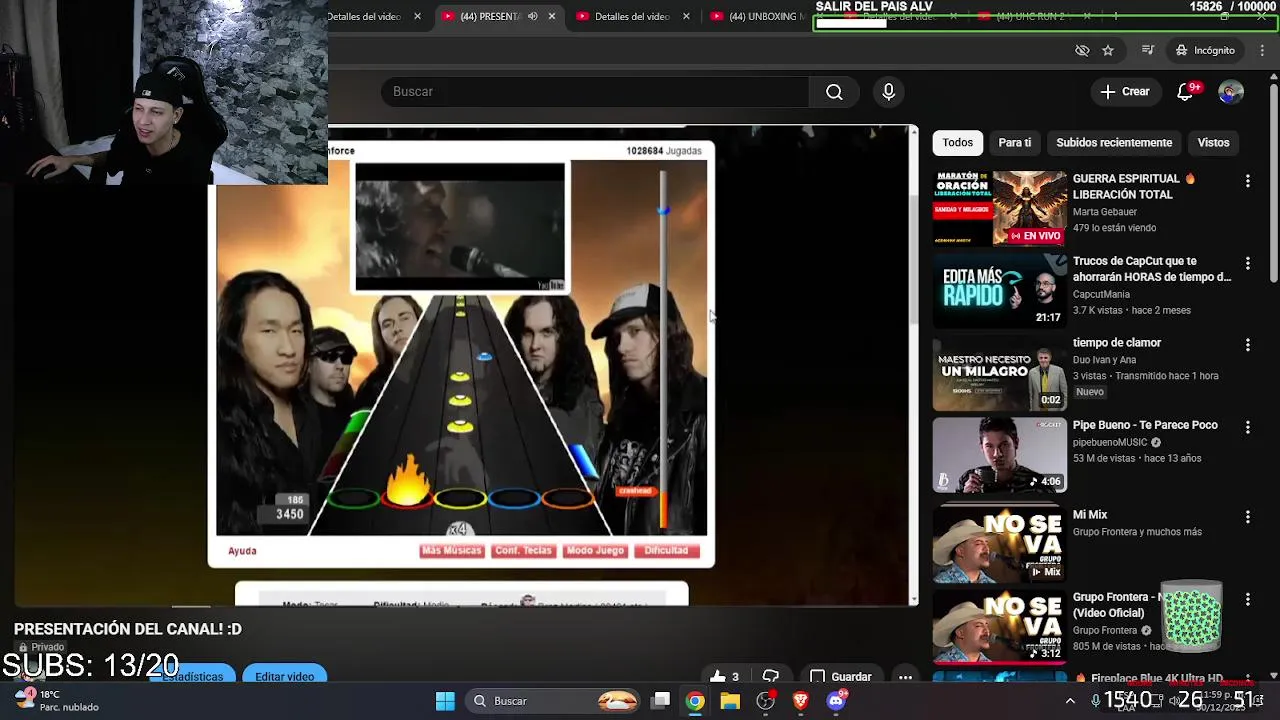Click the YouTube search magnifier button

834,92
